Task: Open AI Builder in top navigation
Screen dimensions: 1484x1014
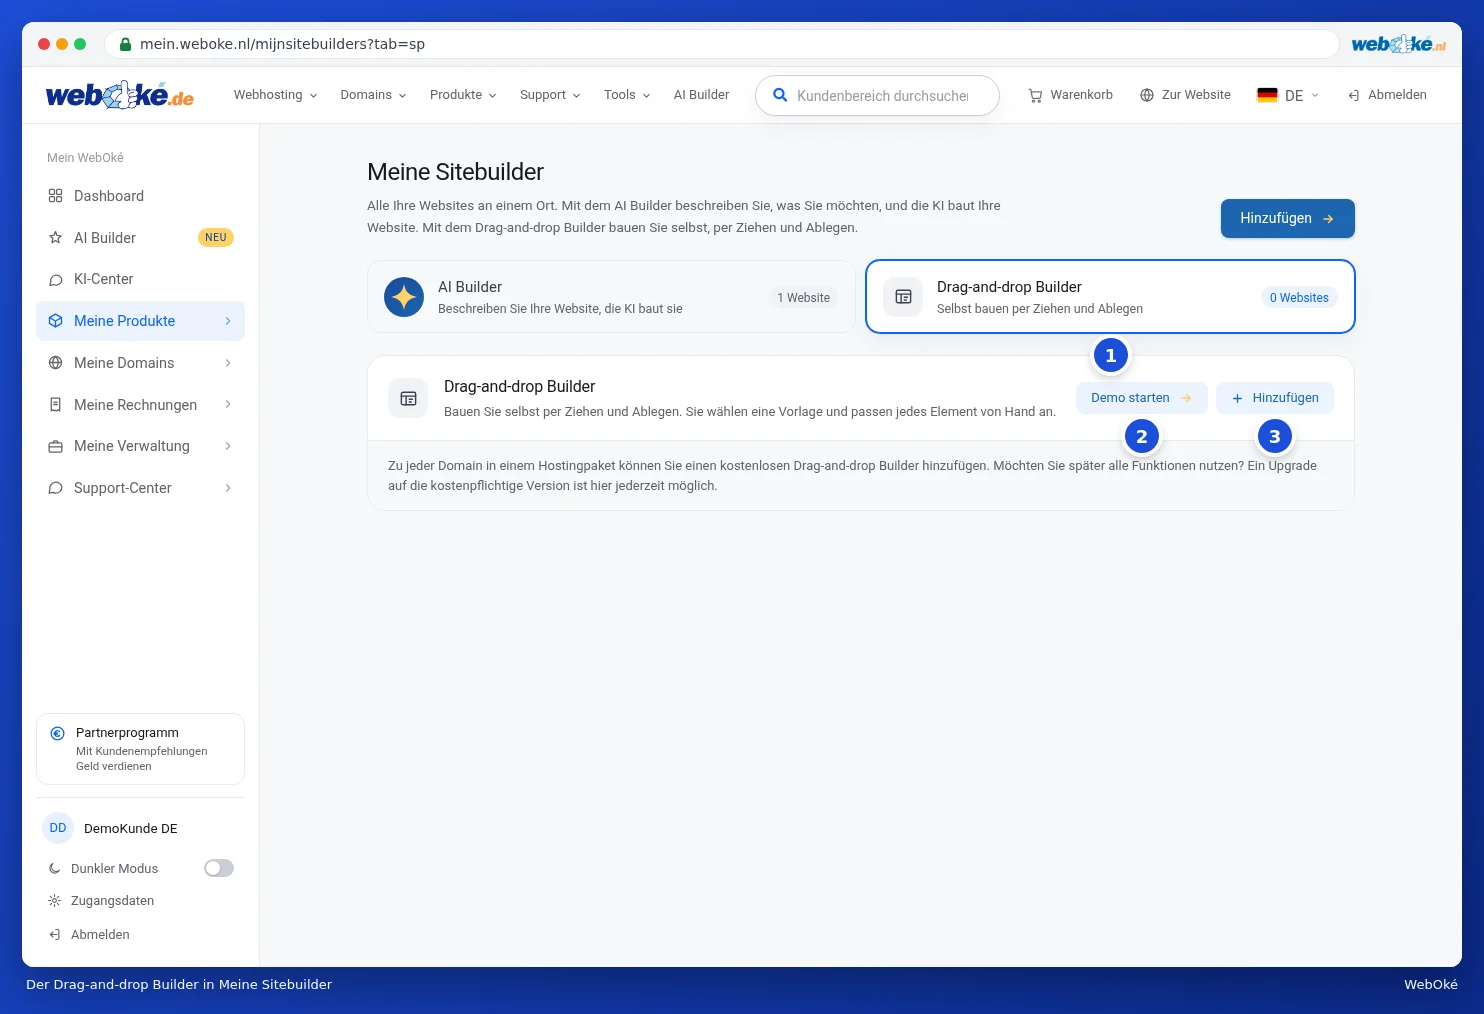Action: pos(701,95)
